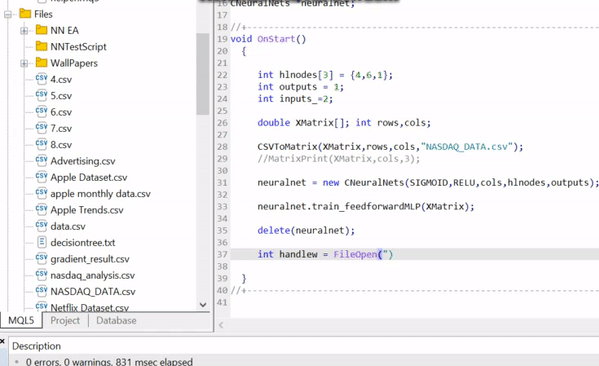Click the OnStart function name
599x366 pixels.
tap(276, 39)
